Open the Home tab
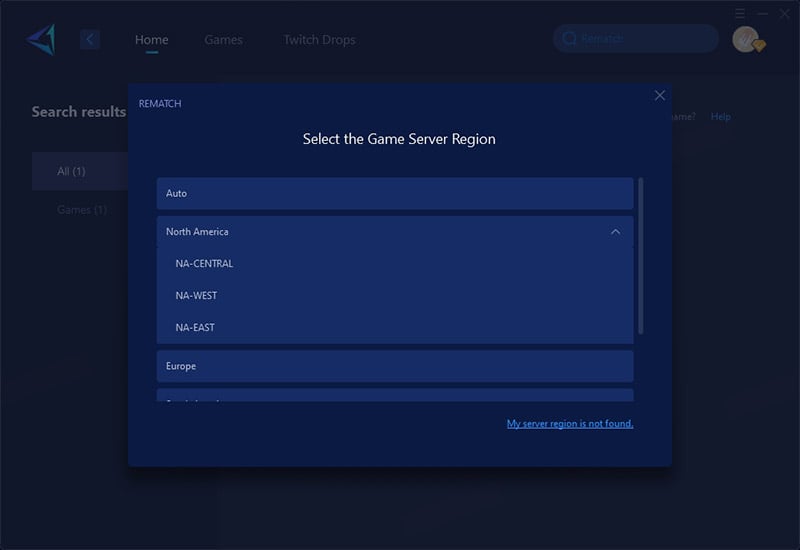 pyautogui.click(x=152, y=40)
